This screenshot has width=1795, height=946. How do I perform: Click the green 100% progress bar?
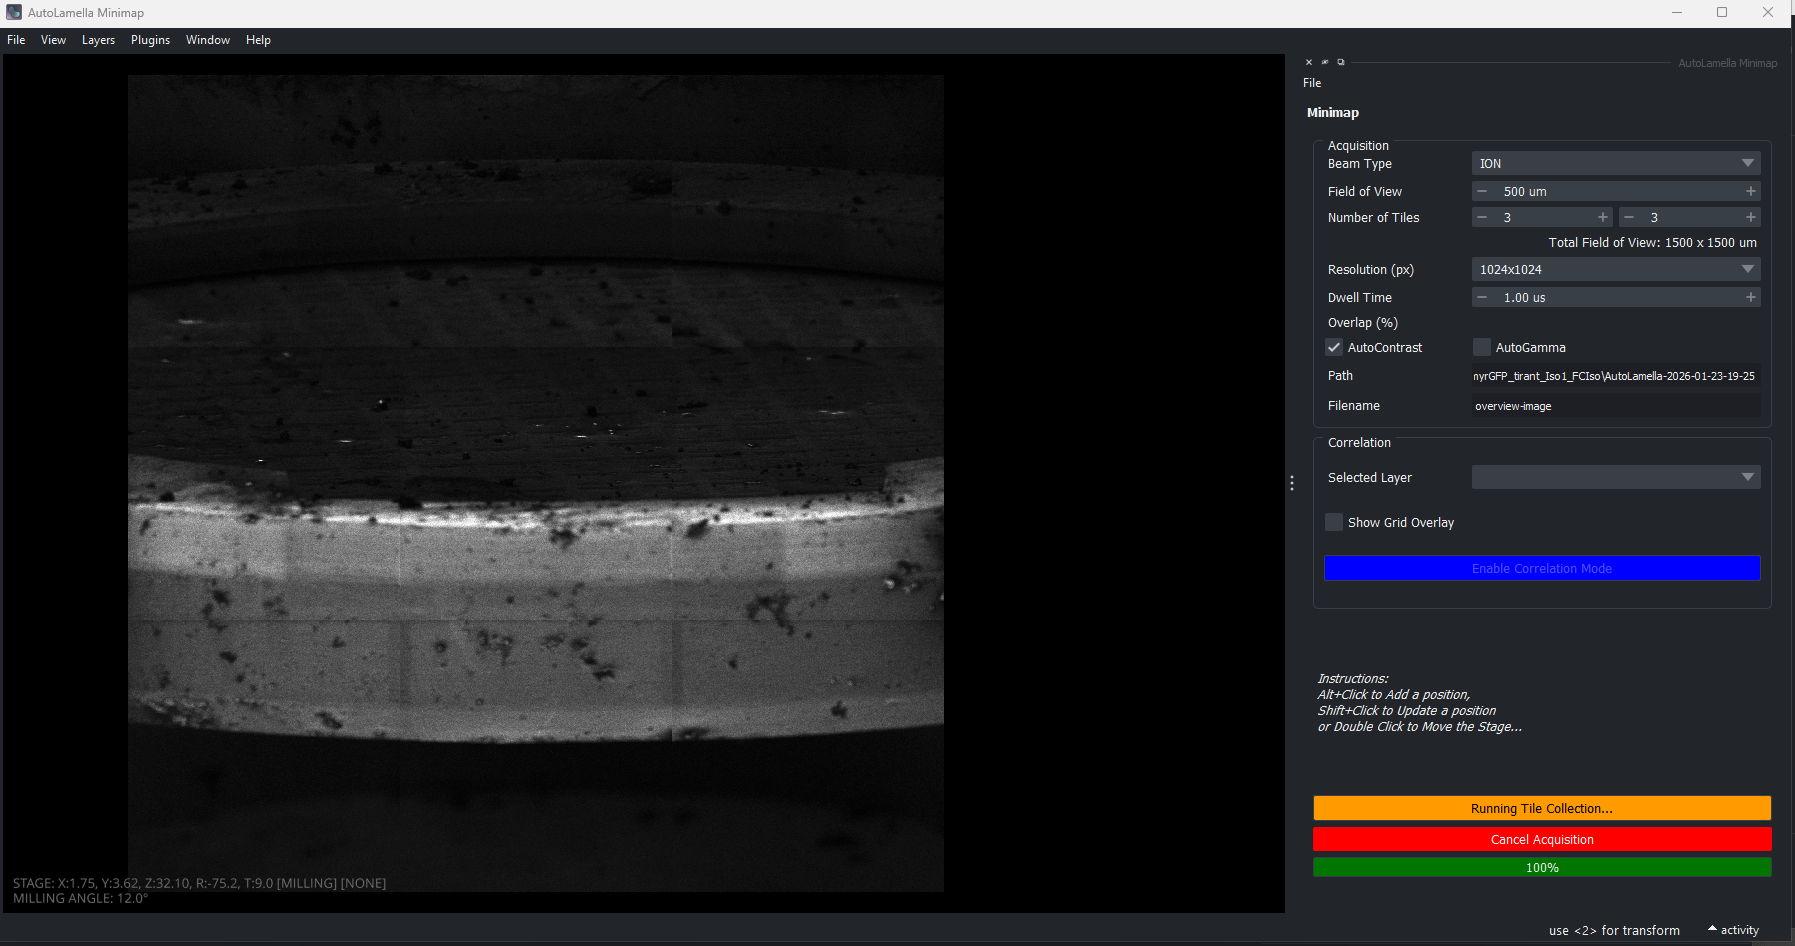click(1541, 867)
